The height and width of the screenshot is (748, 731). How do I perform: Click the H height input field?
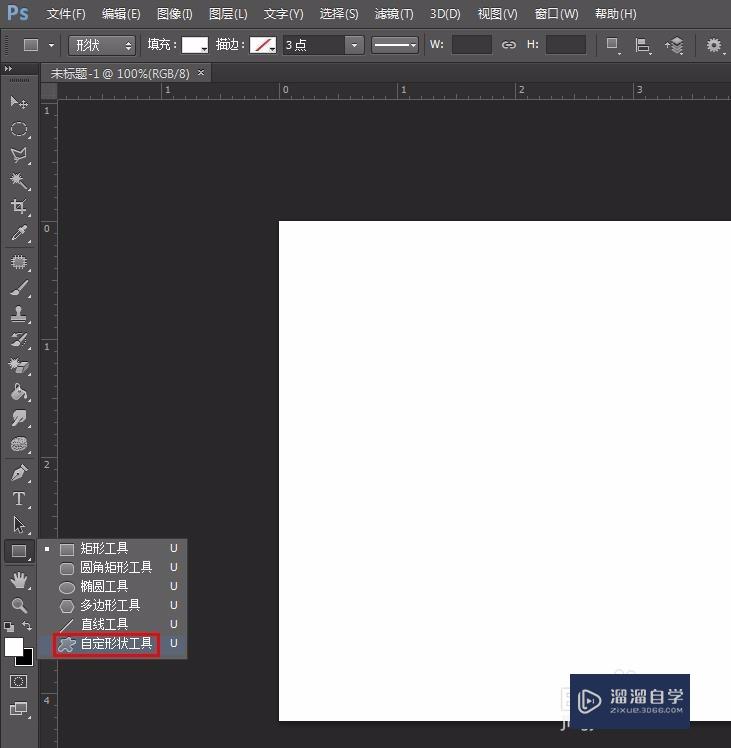tap(565, 45)
